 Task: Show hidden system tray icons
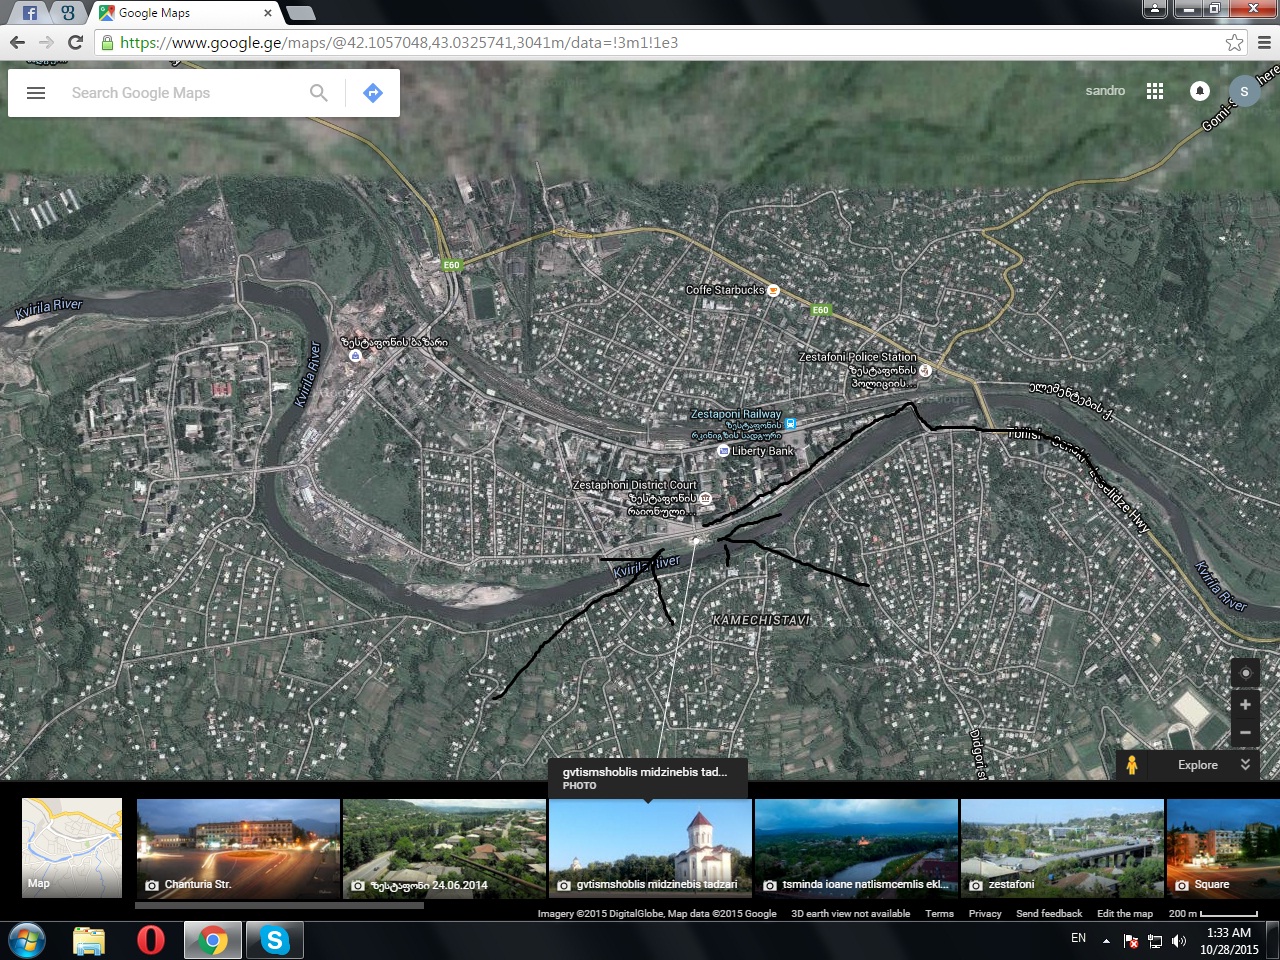[1106, 941]
